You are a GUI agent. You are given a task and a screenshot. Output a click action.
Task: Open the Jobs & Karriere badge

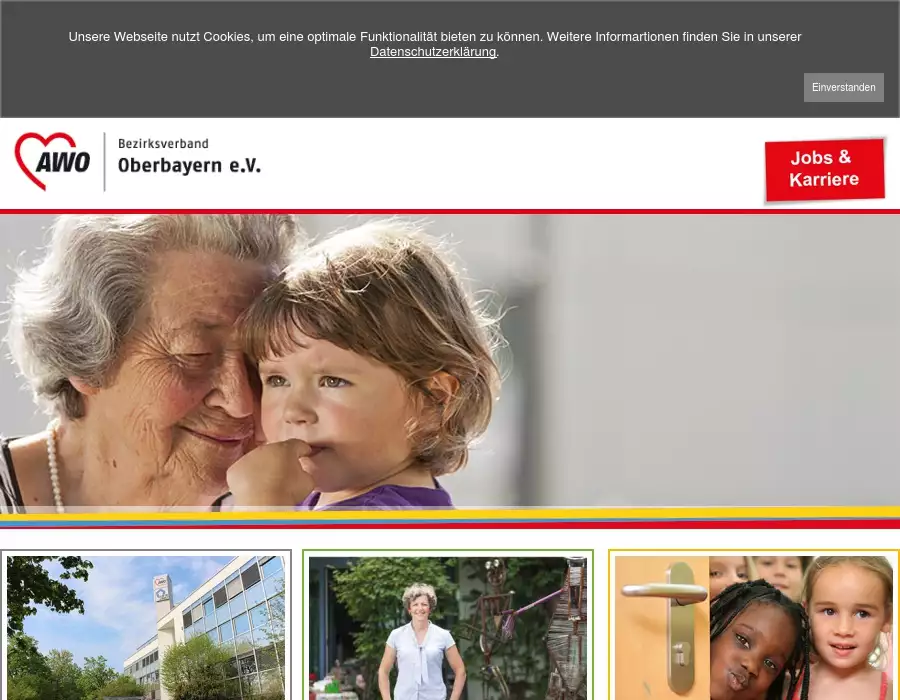point(824,169)
